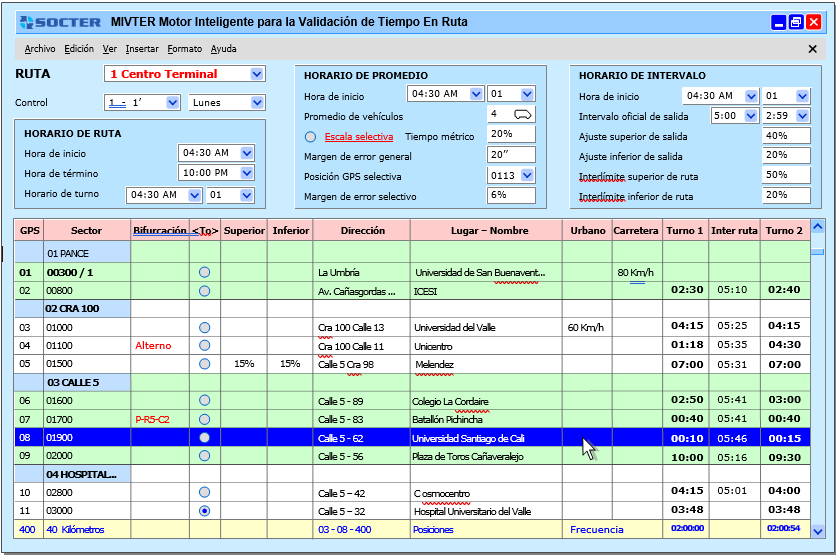Click Interlímite inferior de ruta 20% field
Screen dimensions: 836x555
(x=786, y=195)
